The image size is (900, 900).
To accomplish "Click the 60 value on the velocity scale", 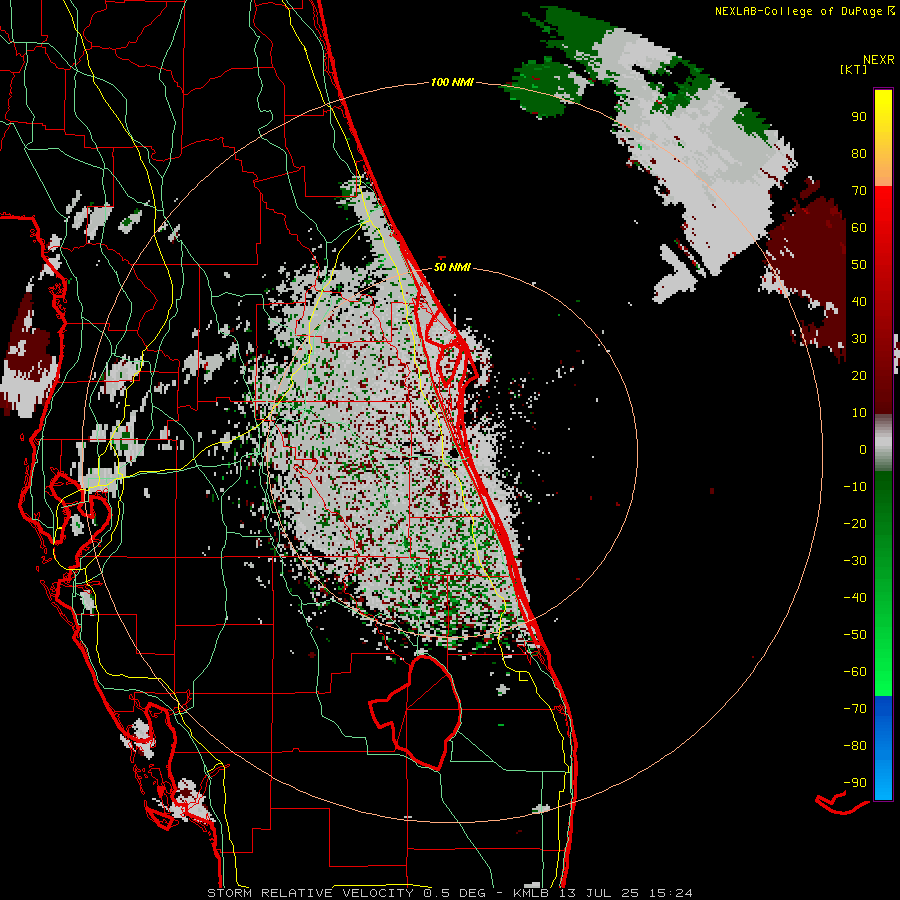I will point(859,228).
